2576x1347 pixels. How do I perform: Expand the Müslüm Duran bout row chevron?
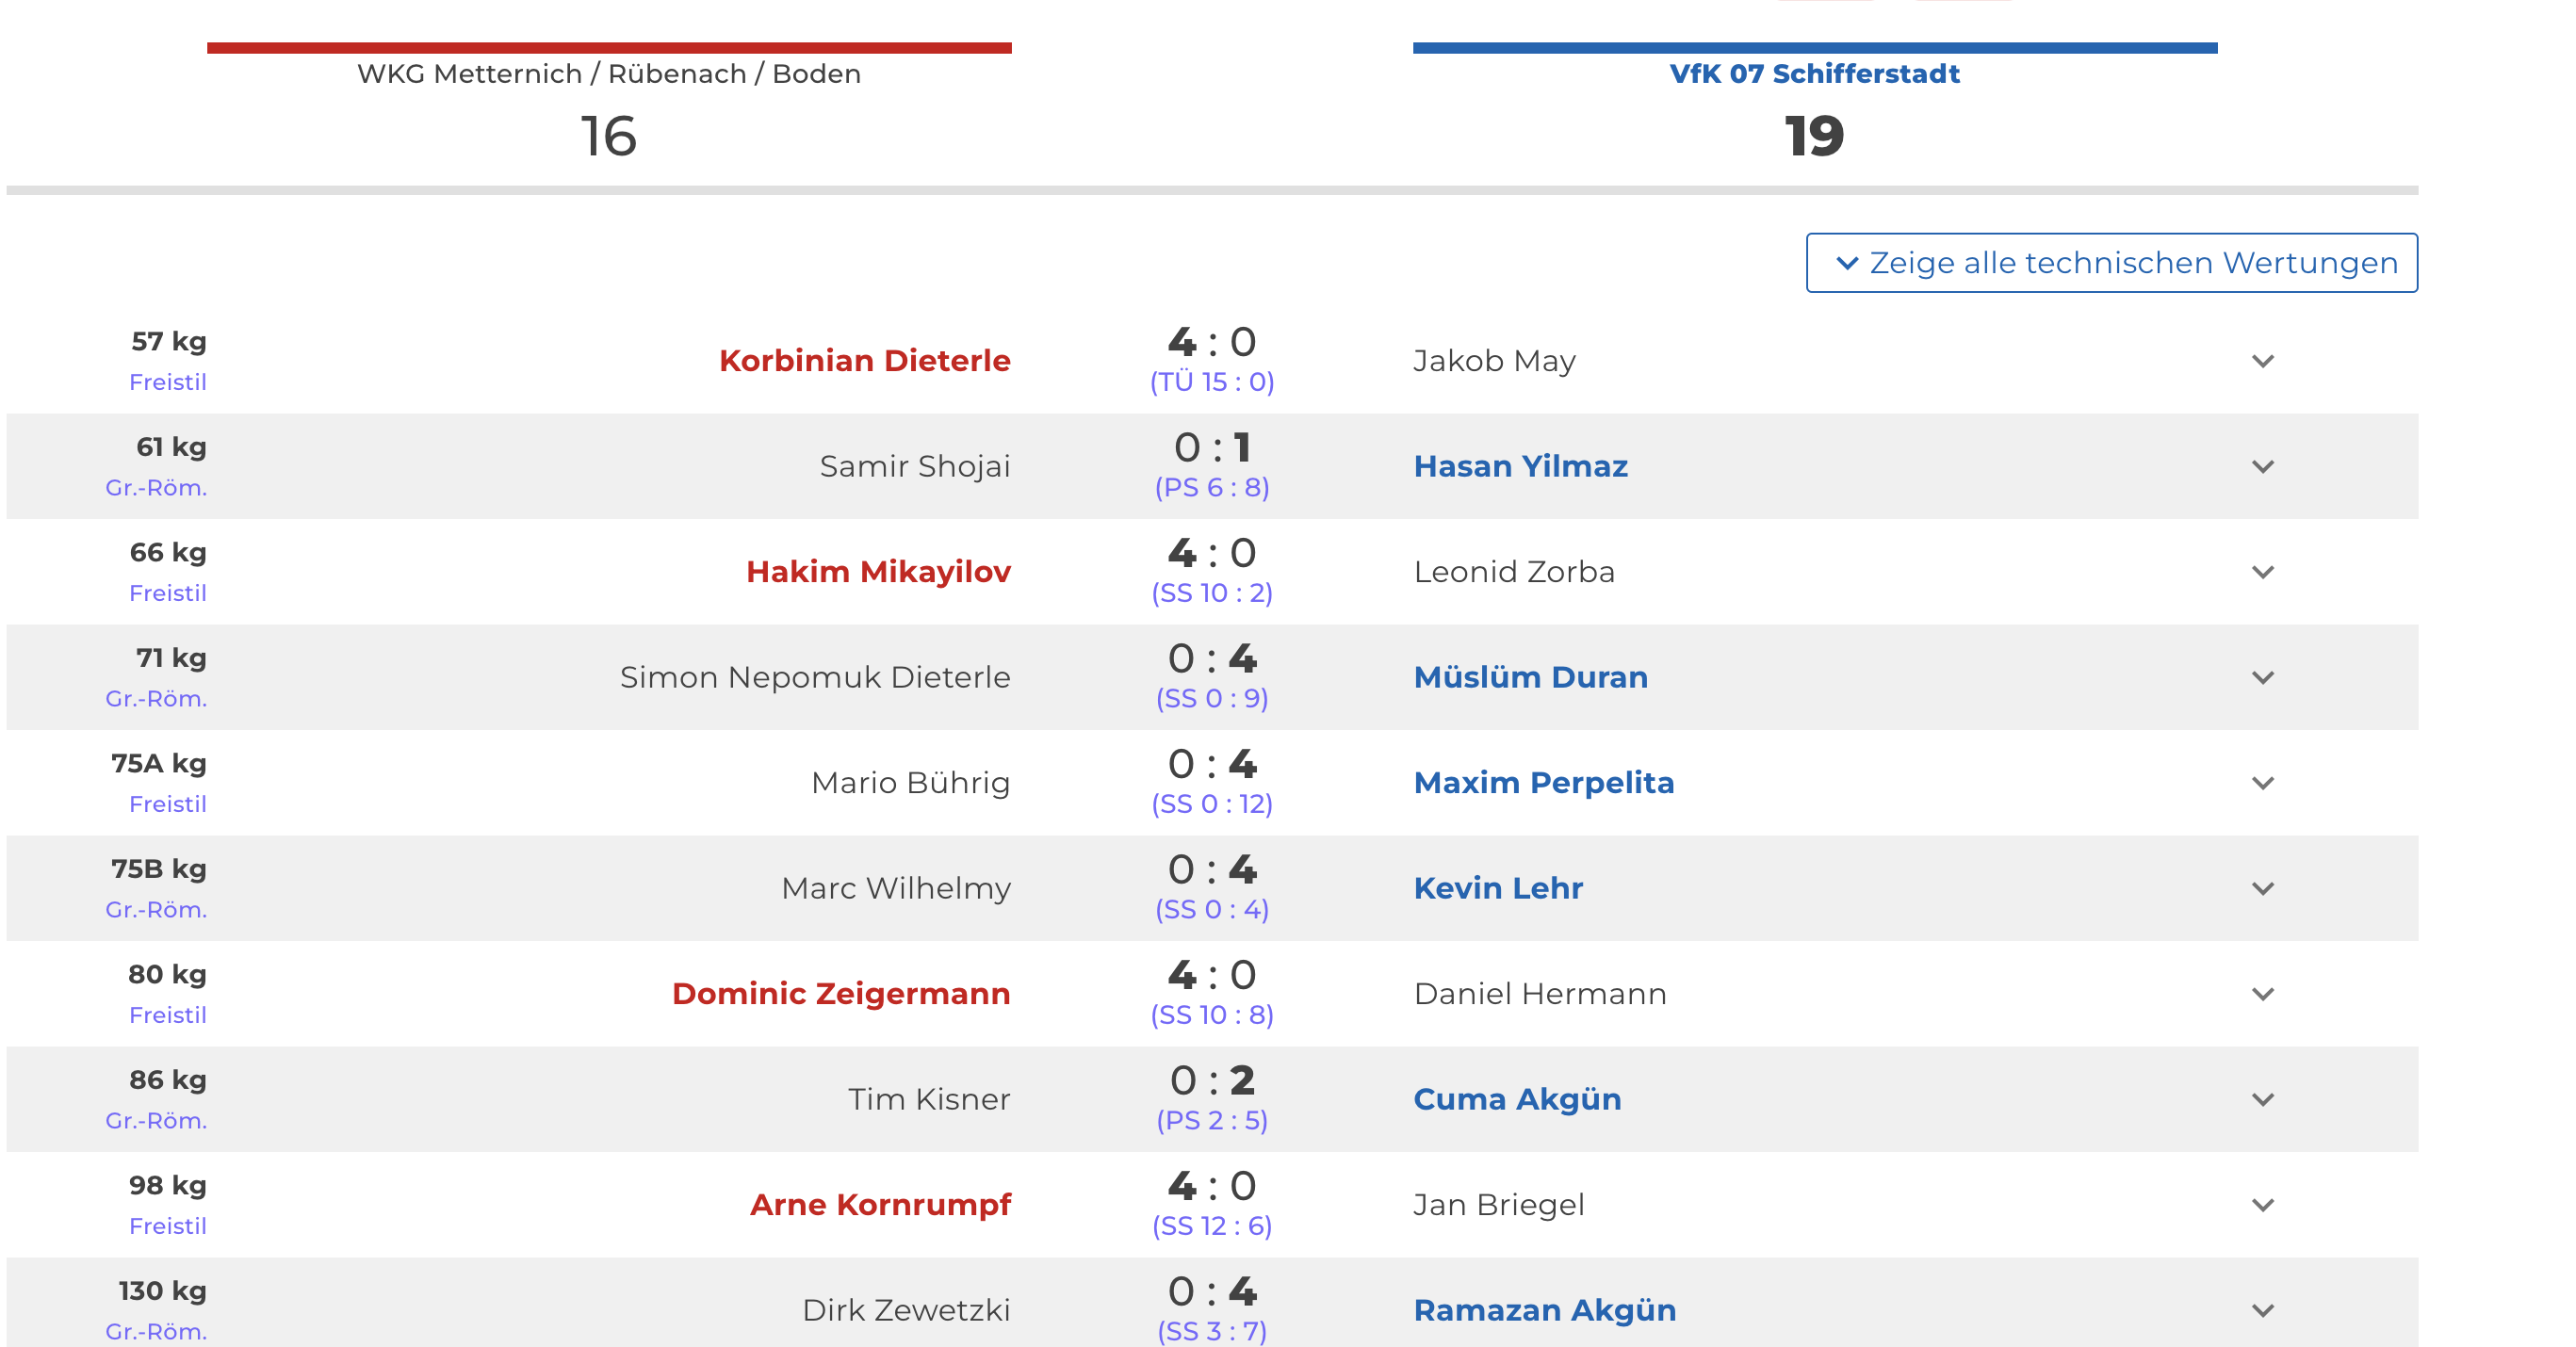[2262, 678]
